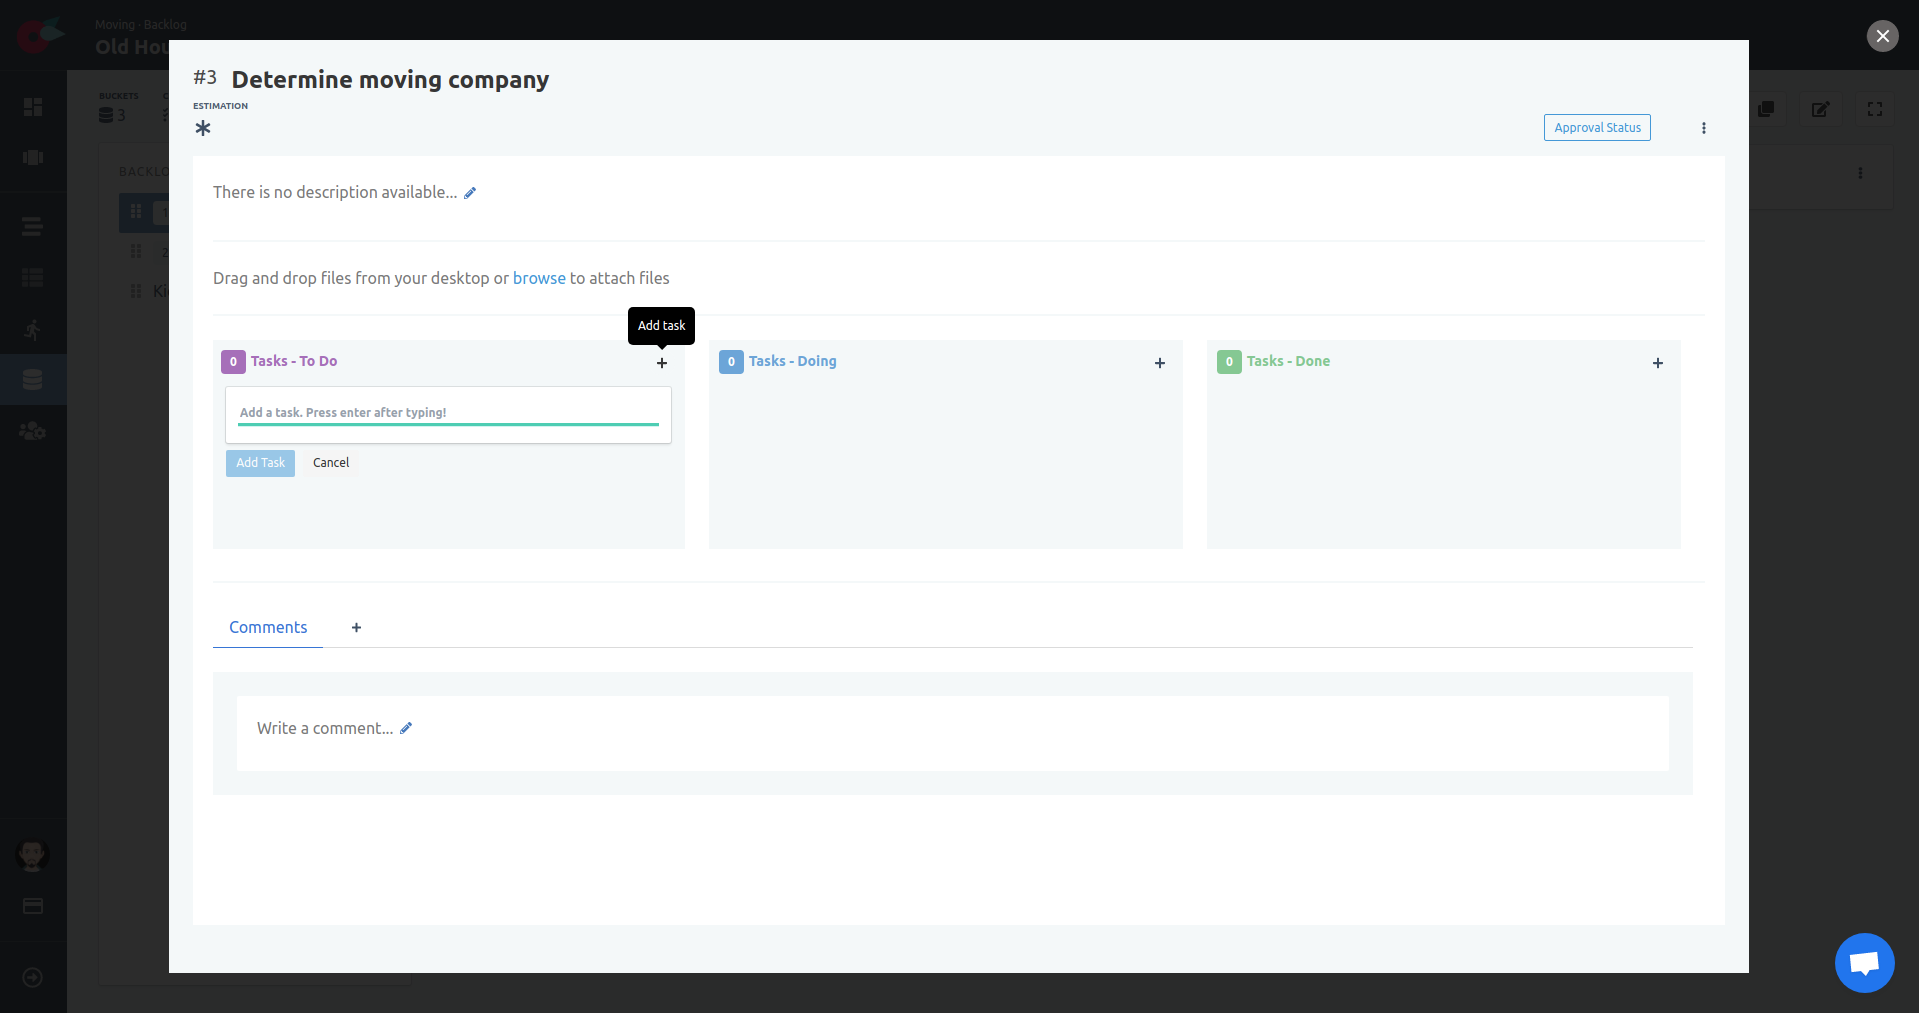
Task: Open the list view icon in sidebar
Action: click(x=33, y=227)
